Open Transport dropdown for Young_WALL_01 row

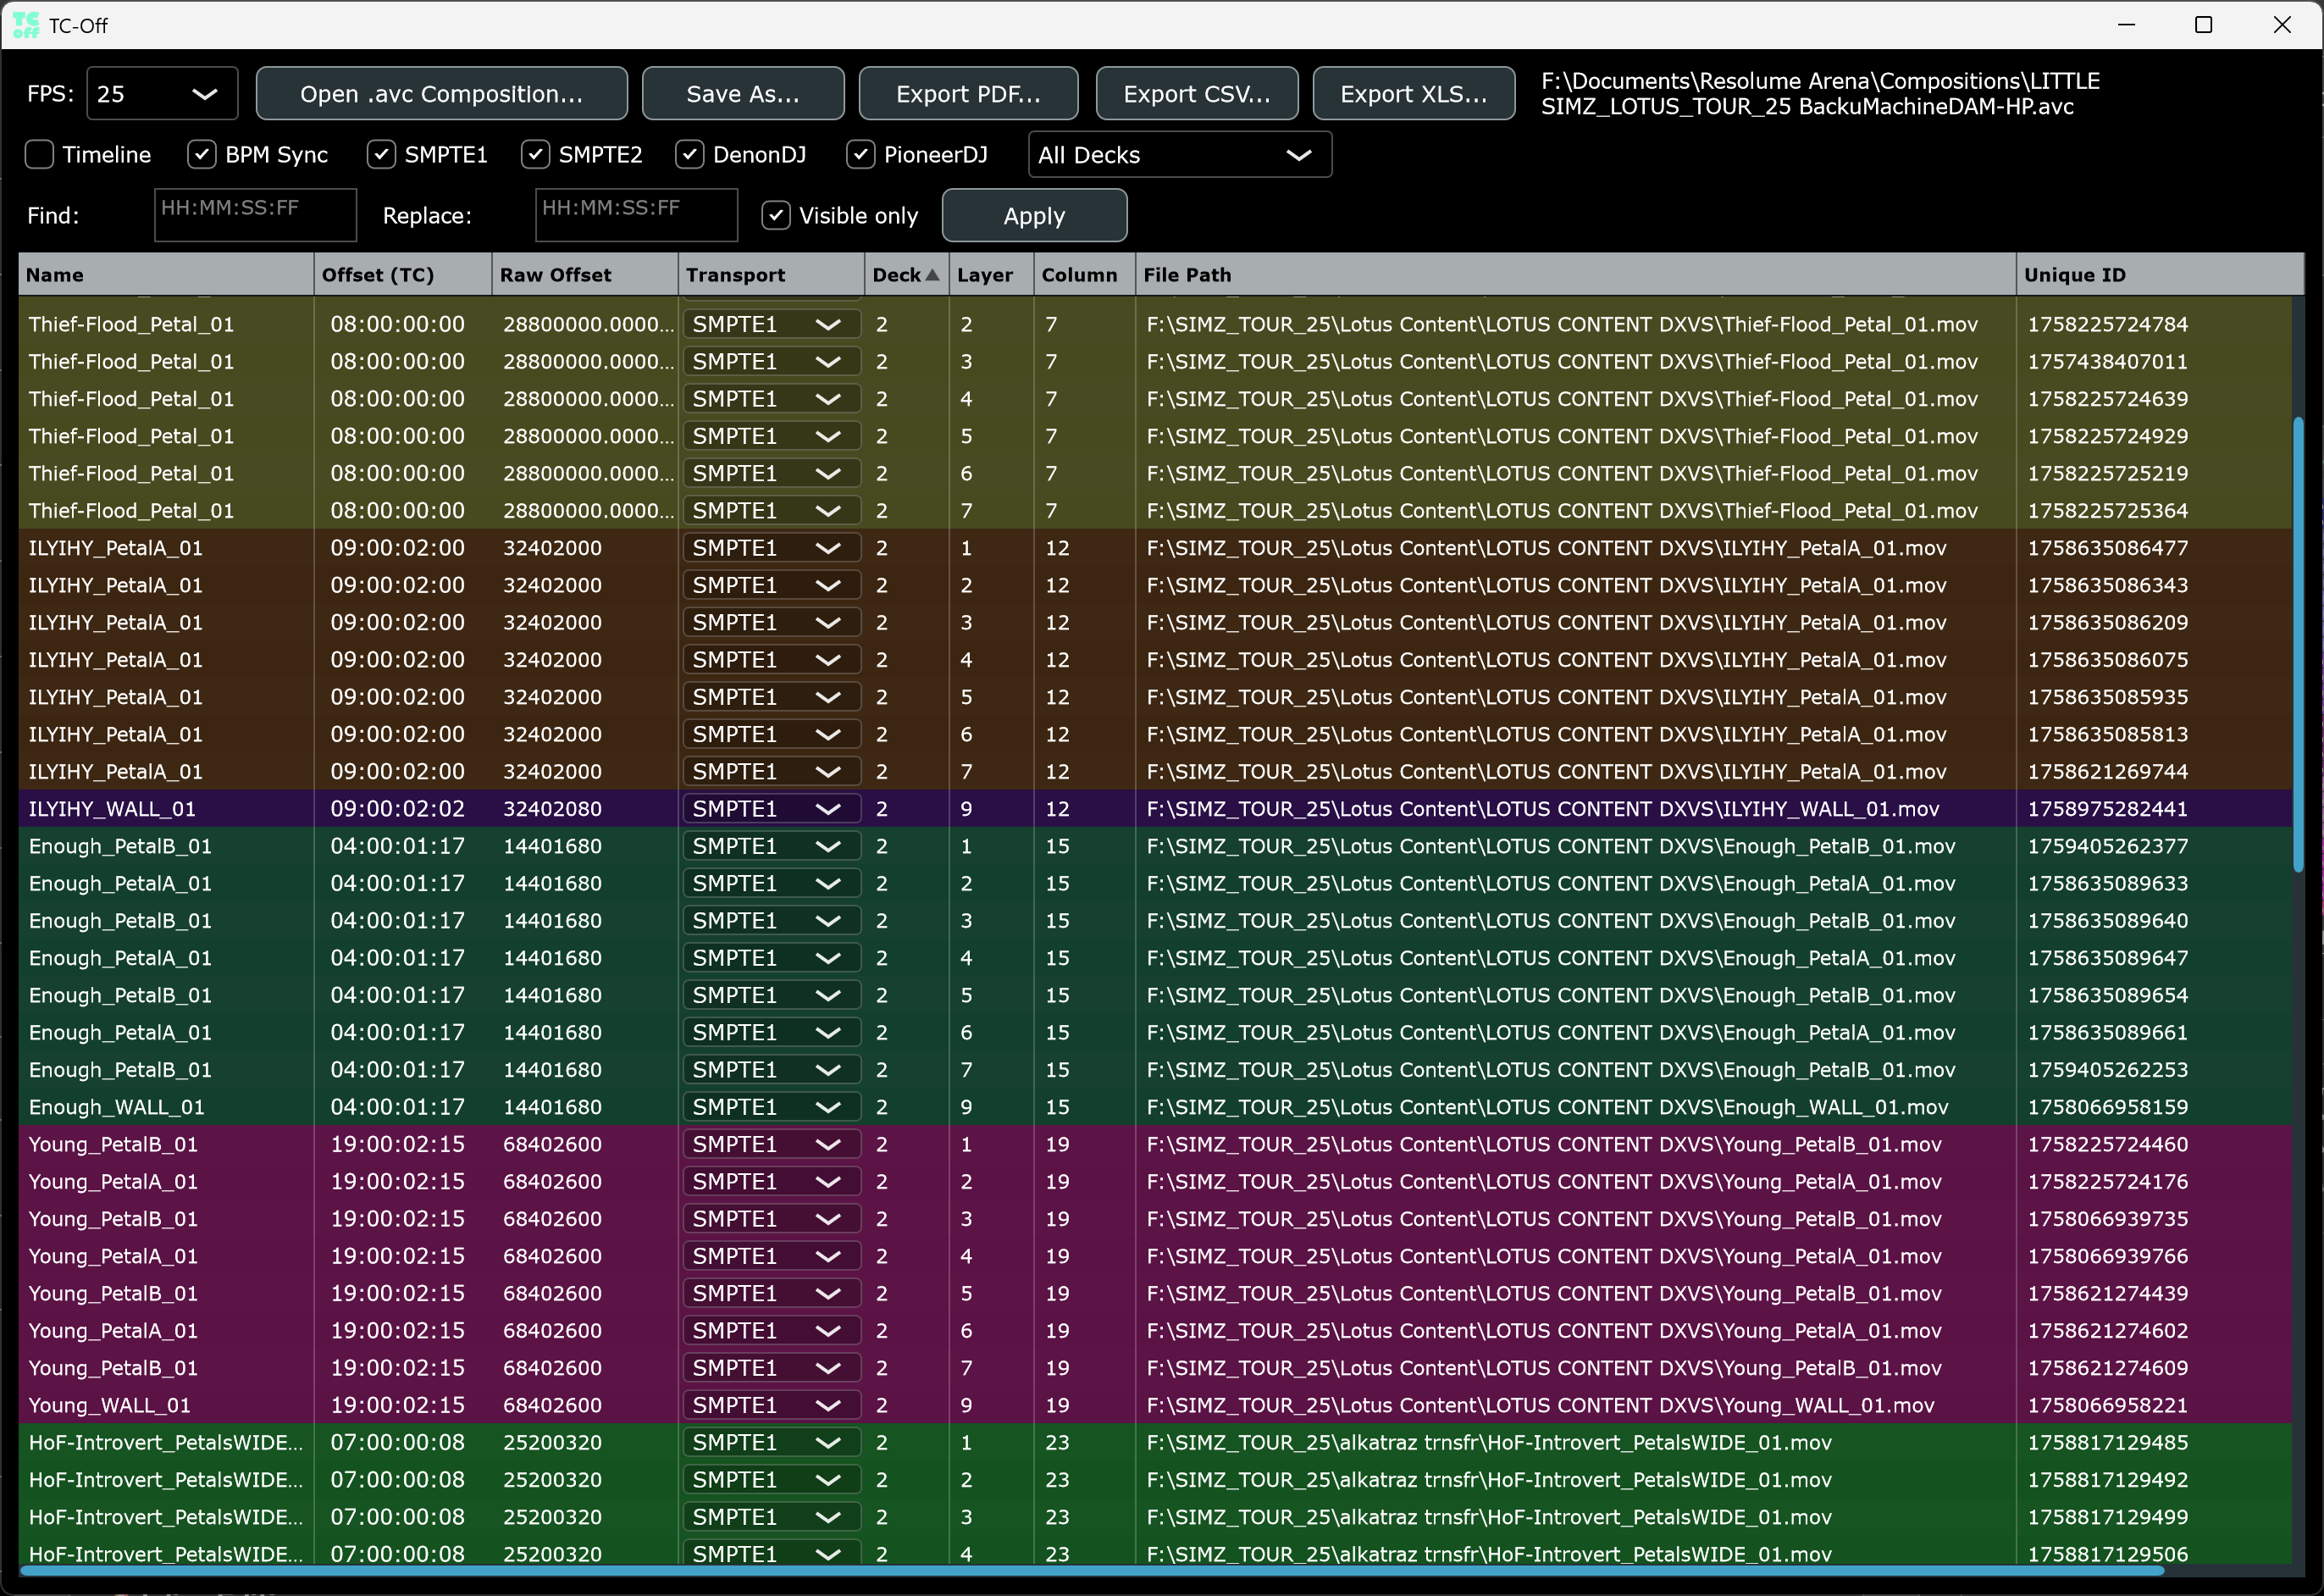click(x=771, y=1405)
